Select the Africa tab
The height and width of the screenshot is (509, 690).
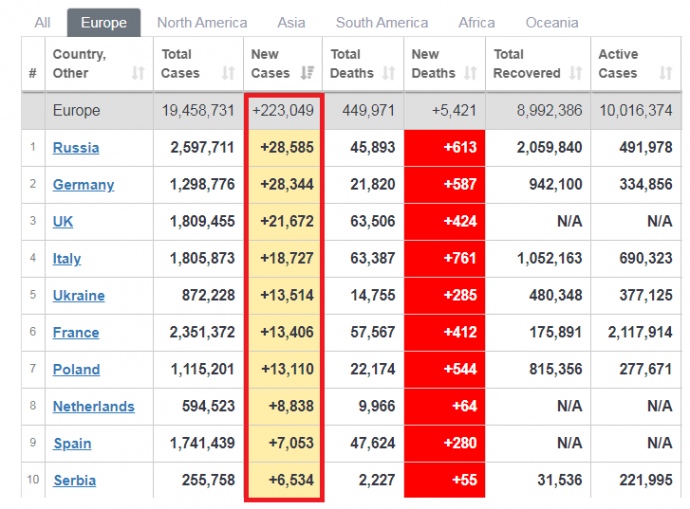[476, 22]
